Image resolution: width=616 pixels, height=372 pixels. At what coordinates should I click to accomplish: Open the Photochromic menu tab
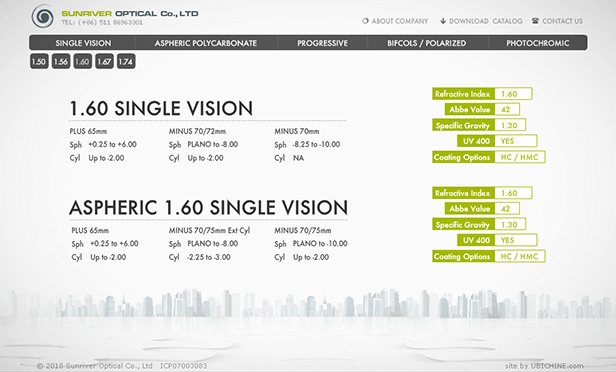click(x=537, y=43)
